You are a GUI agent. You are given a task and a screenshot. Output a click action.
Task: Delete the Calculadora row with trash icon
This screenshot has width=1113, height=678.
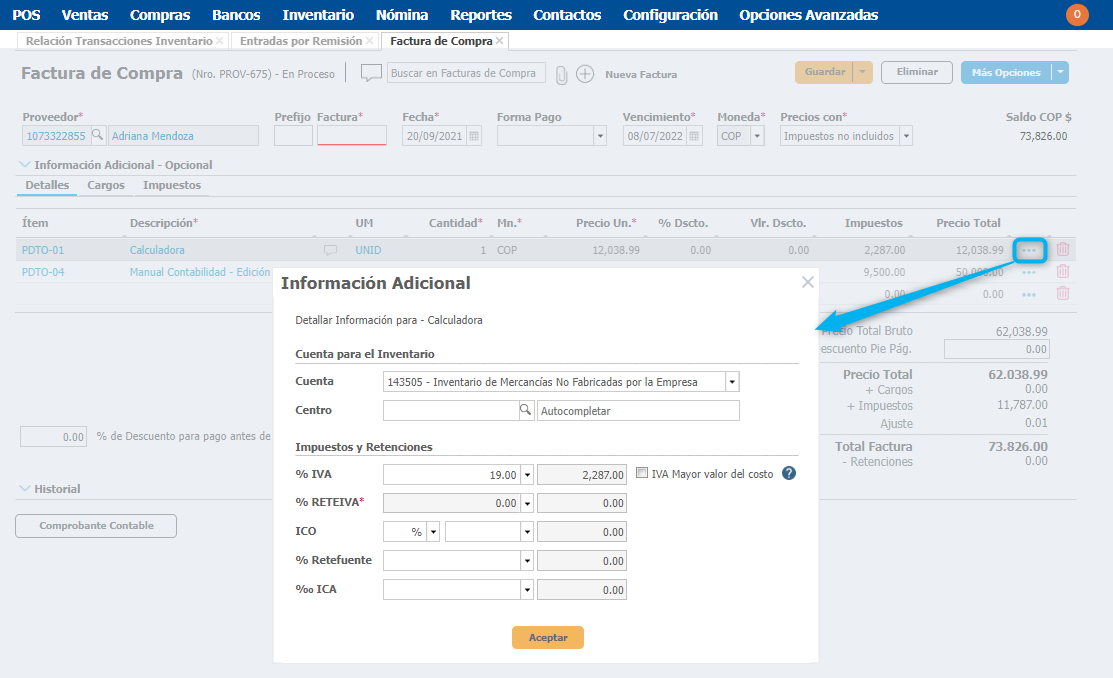pyautogui.click(x=1063, y=250)
